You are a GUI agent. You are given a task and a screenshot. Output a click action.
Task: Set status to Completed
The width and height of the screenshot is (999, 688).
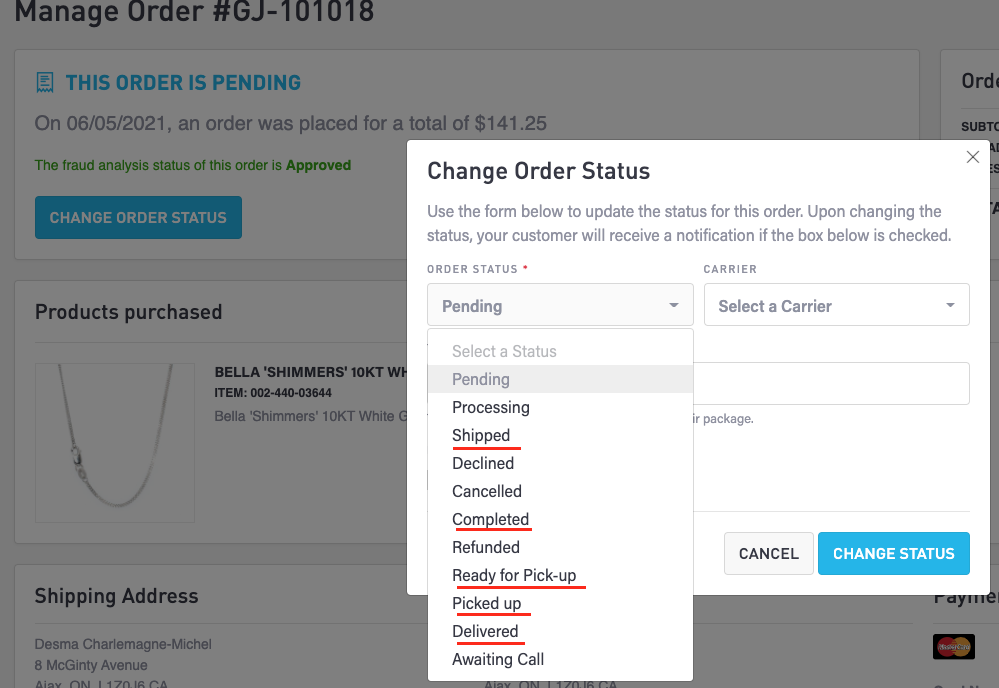490,519
